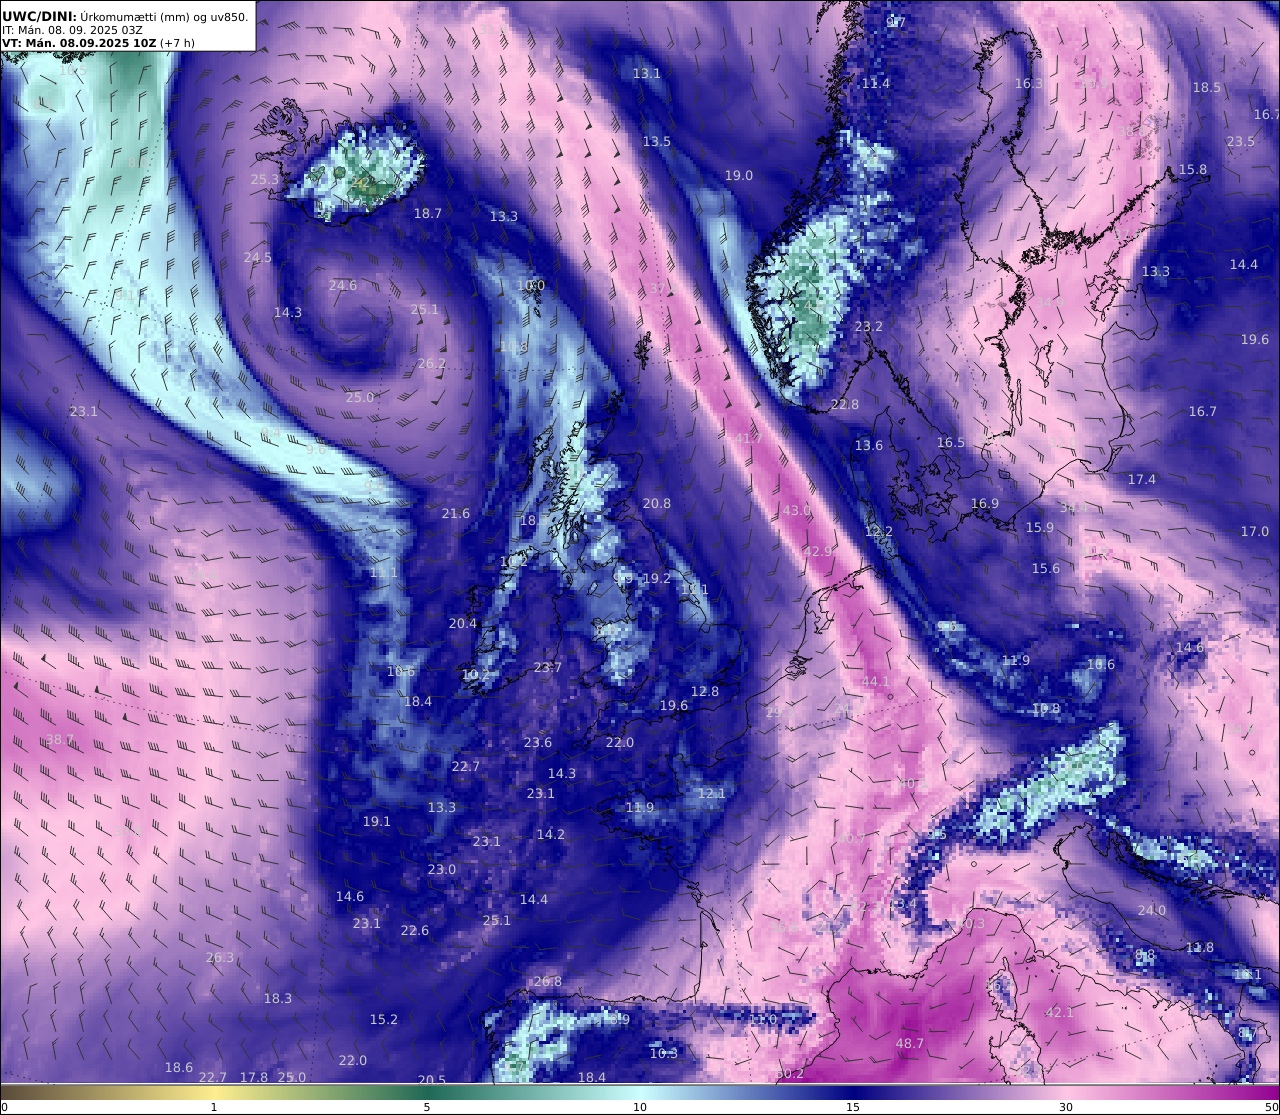Click the 26.8 value on the map
The height and width of the screenshot is (1115, 1280).
coord(548,981)
